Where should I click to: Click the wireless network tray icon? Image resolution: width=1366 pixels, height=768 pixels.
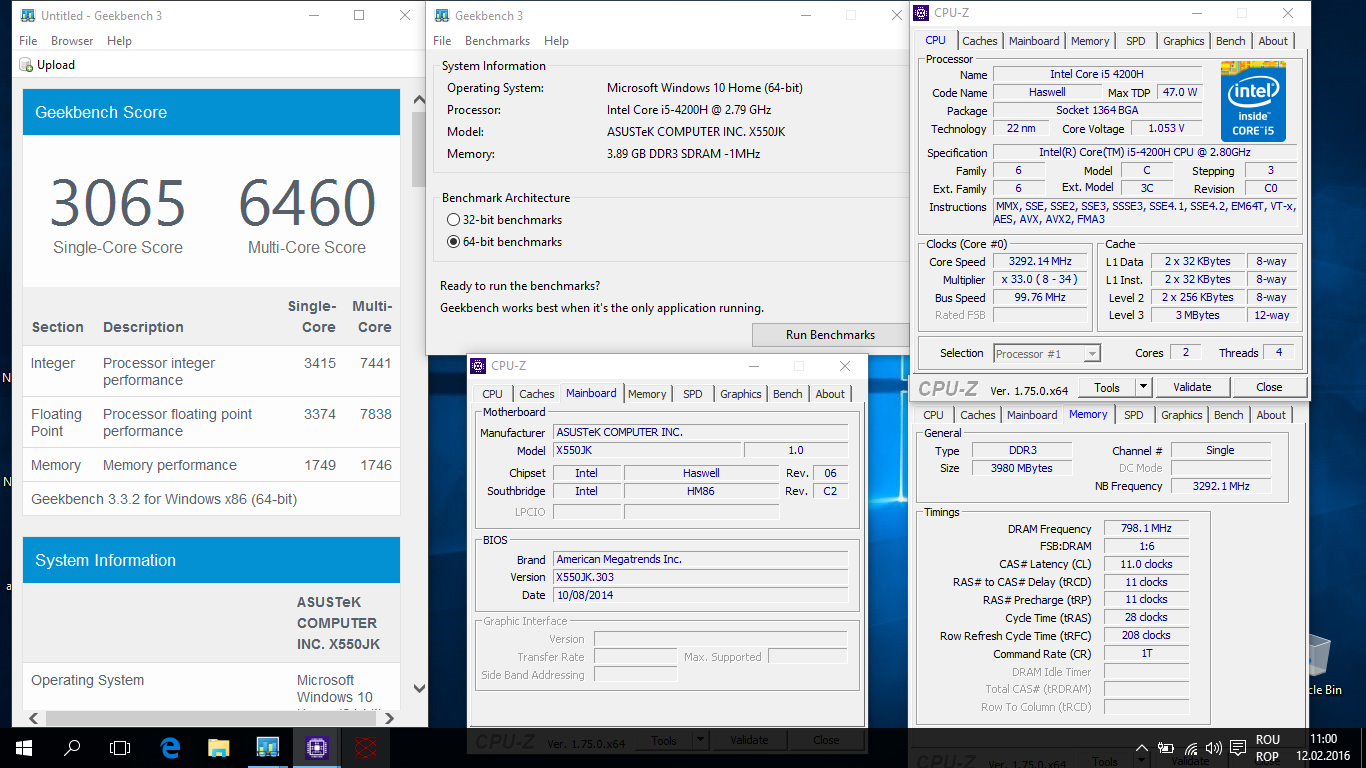[1191, 747]
